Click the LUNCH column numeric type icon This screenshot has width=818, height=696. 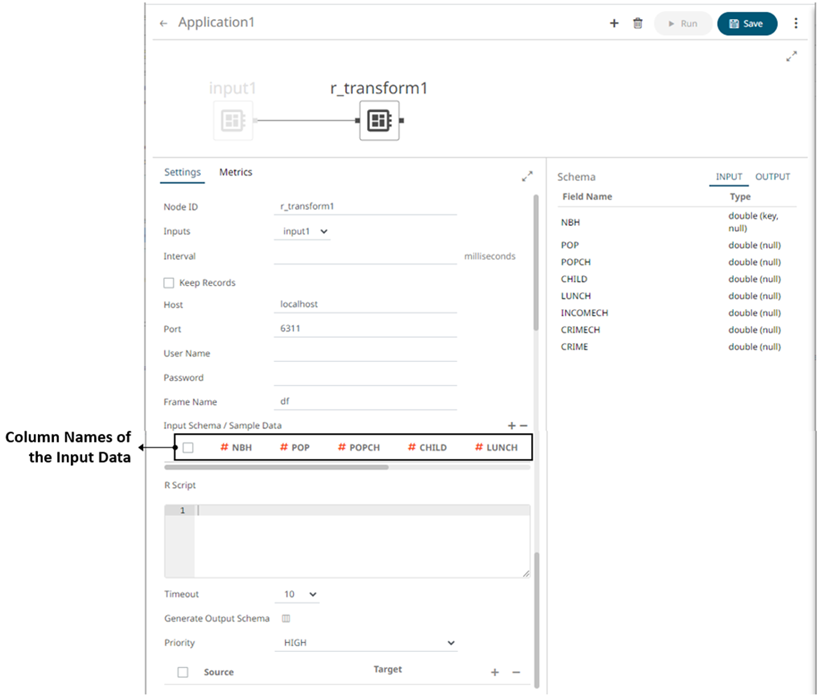(x=479, y=447)
